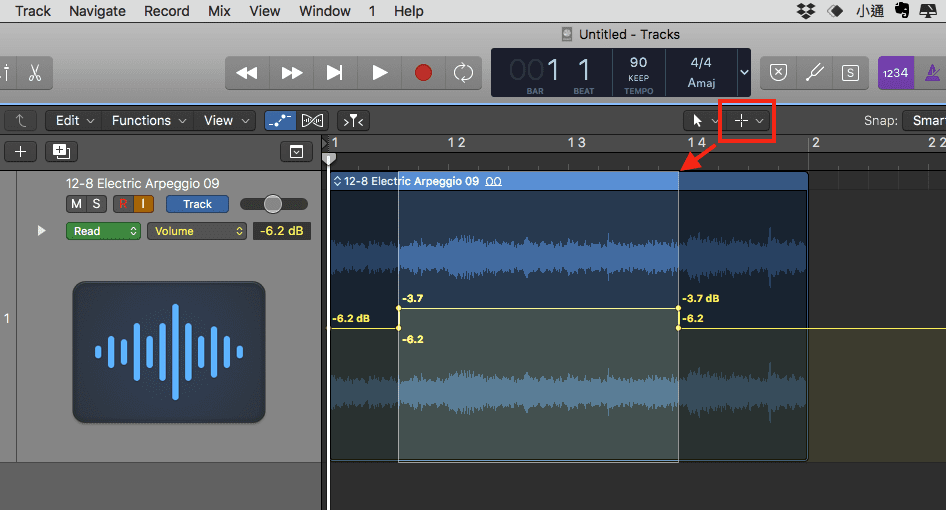Open the Read automation mode menu
Viewport: 946px width, 510px height.
(103, 231)
